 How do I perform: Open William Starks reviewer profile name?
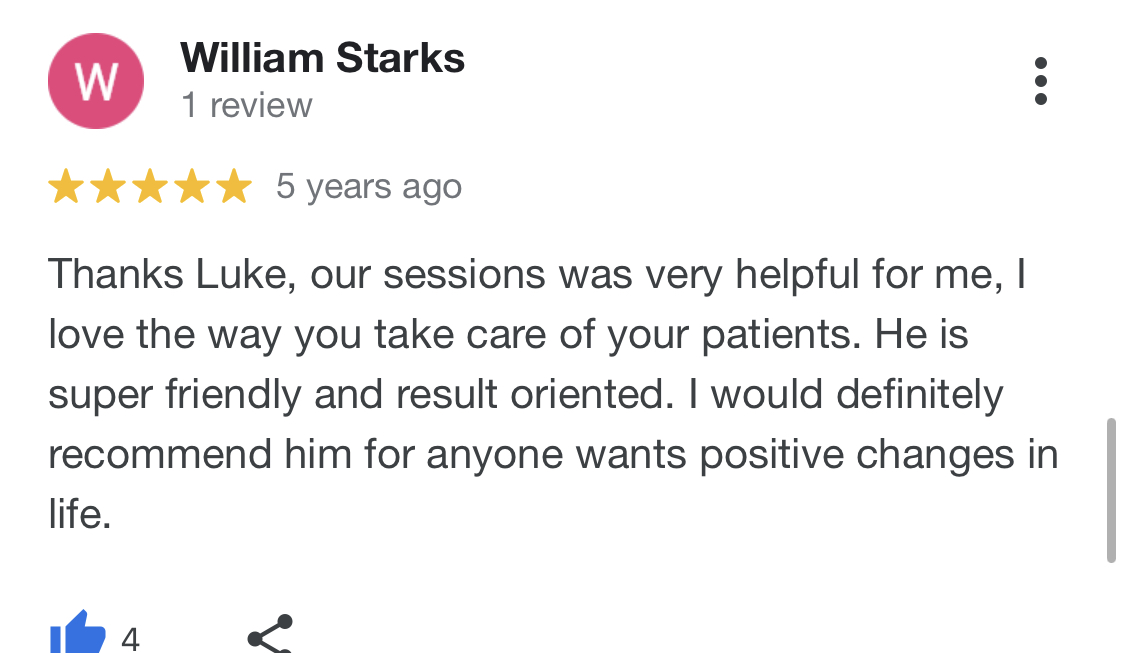pos(322,57)
